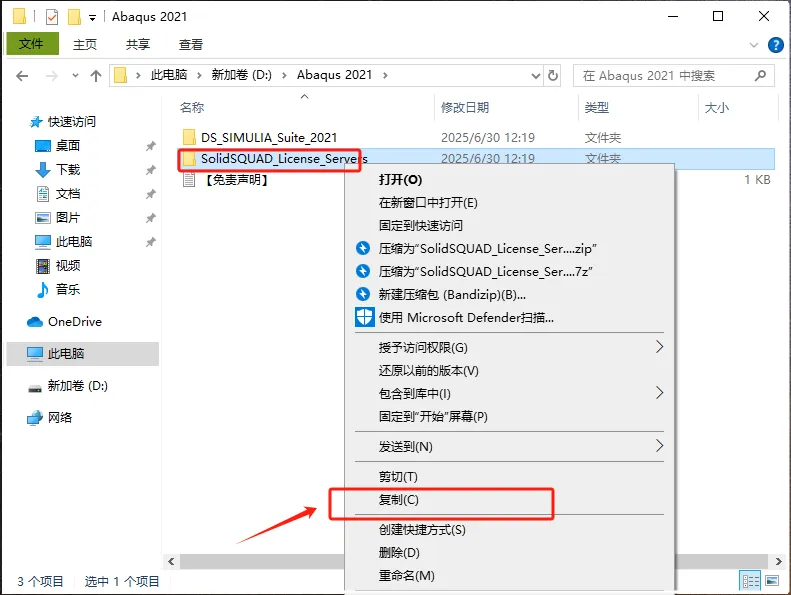791x595 pixels.
Task: Click the Forward navigation arrow
Action: [51, 76]
